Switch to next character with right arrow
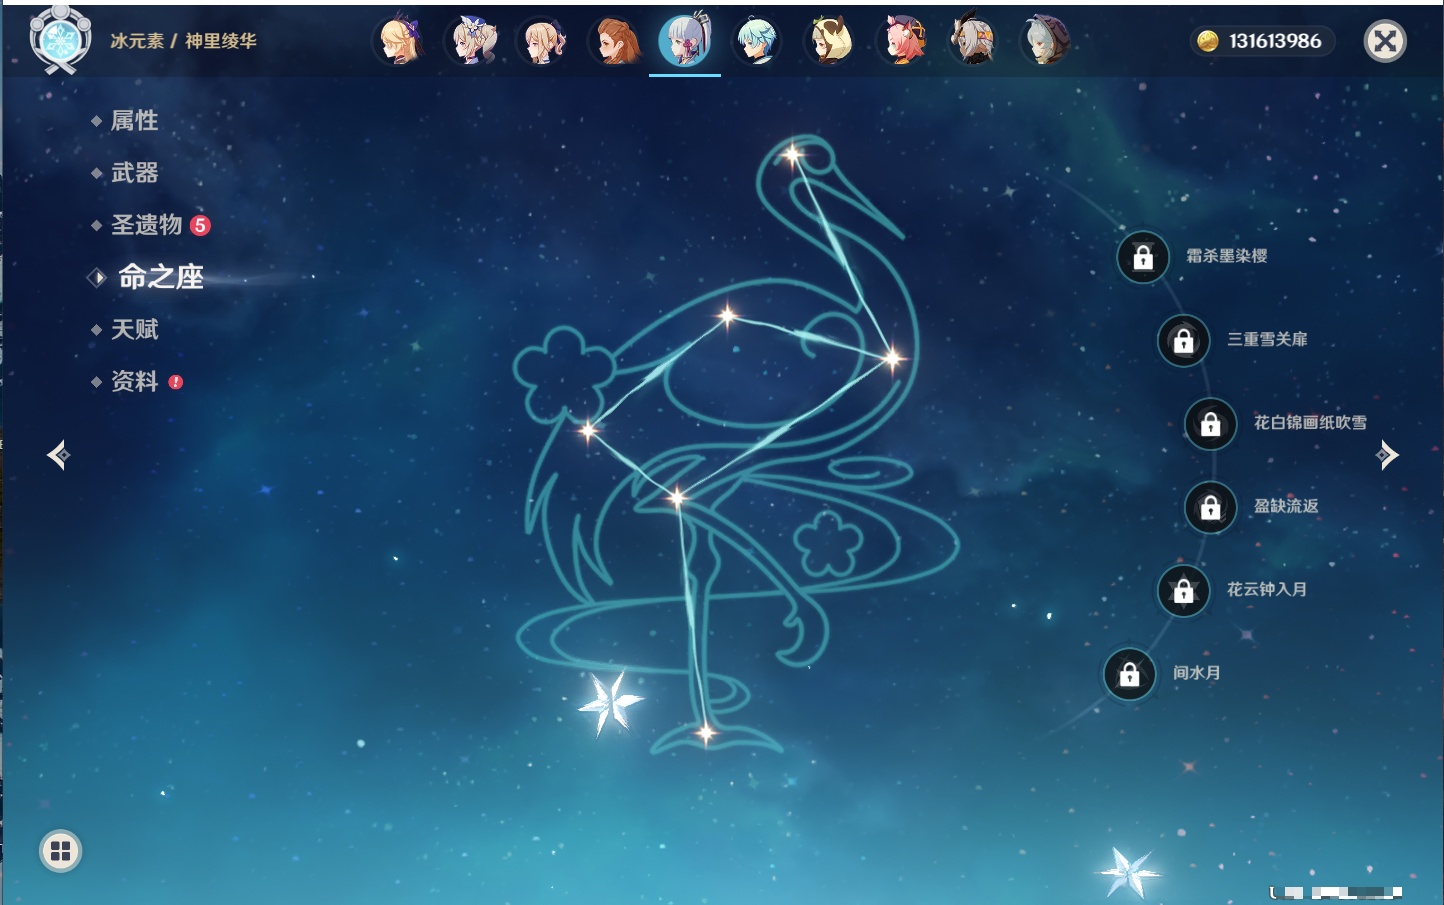This screenshot has height=905, width=1444. (1387, 455)
